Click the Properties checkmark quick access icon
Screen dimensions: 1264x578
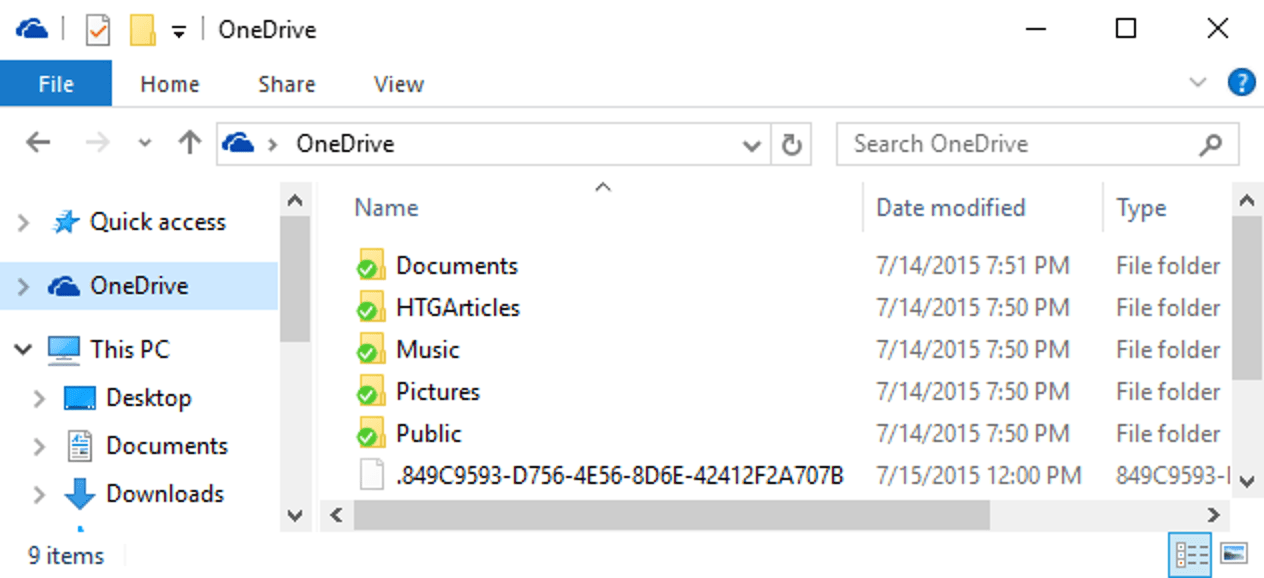(97, 30)
